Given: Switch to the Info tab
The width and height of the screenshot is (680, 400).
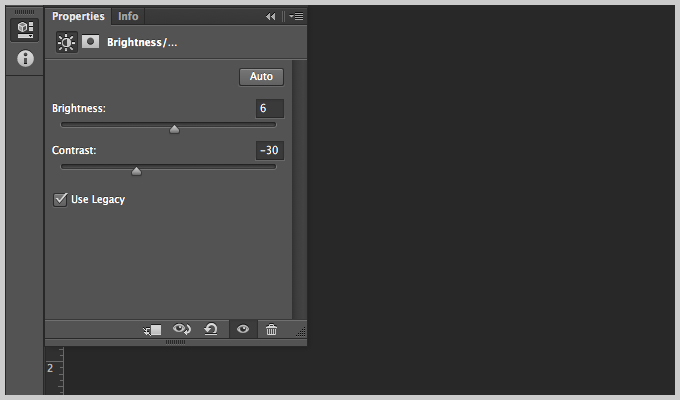Looking at the screenshot, I should click(128, 16).
